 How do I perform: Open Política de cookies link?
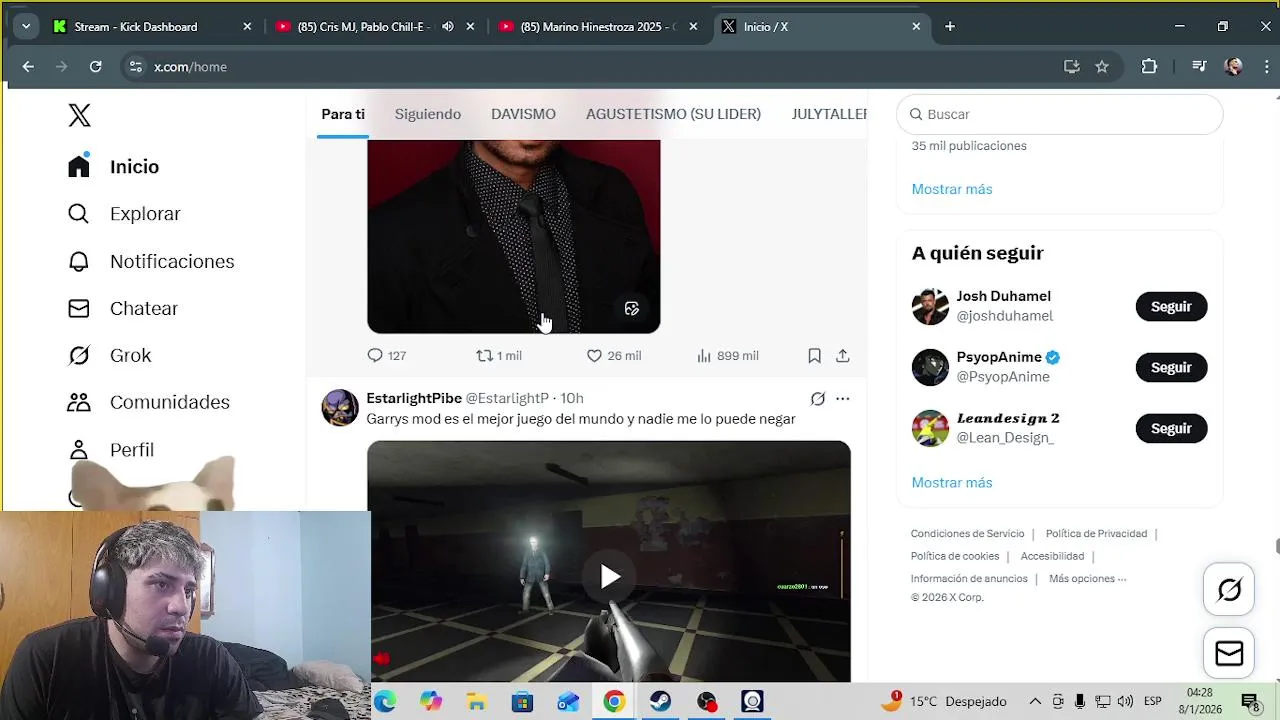pos(955,556)
